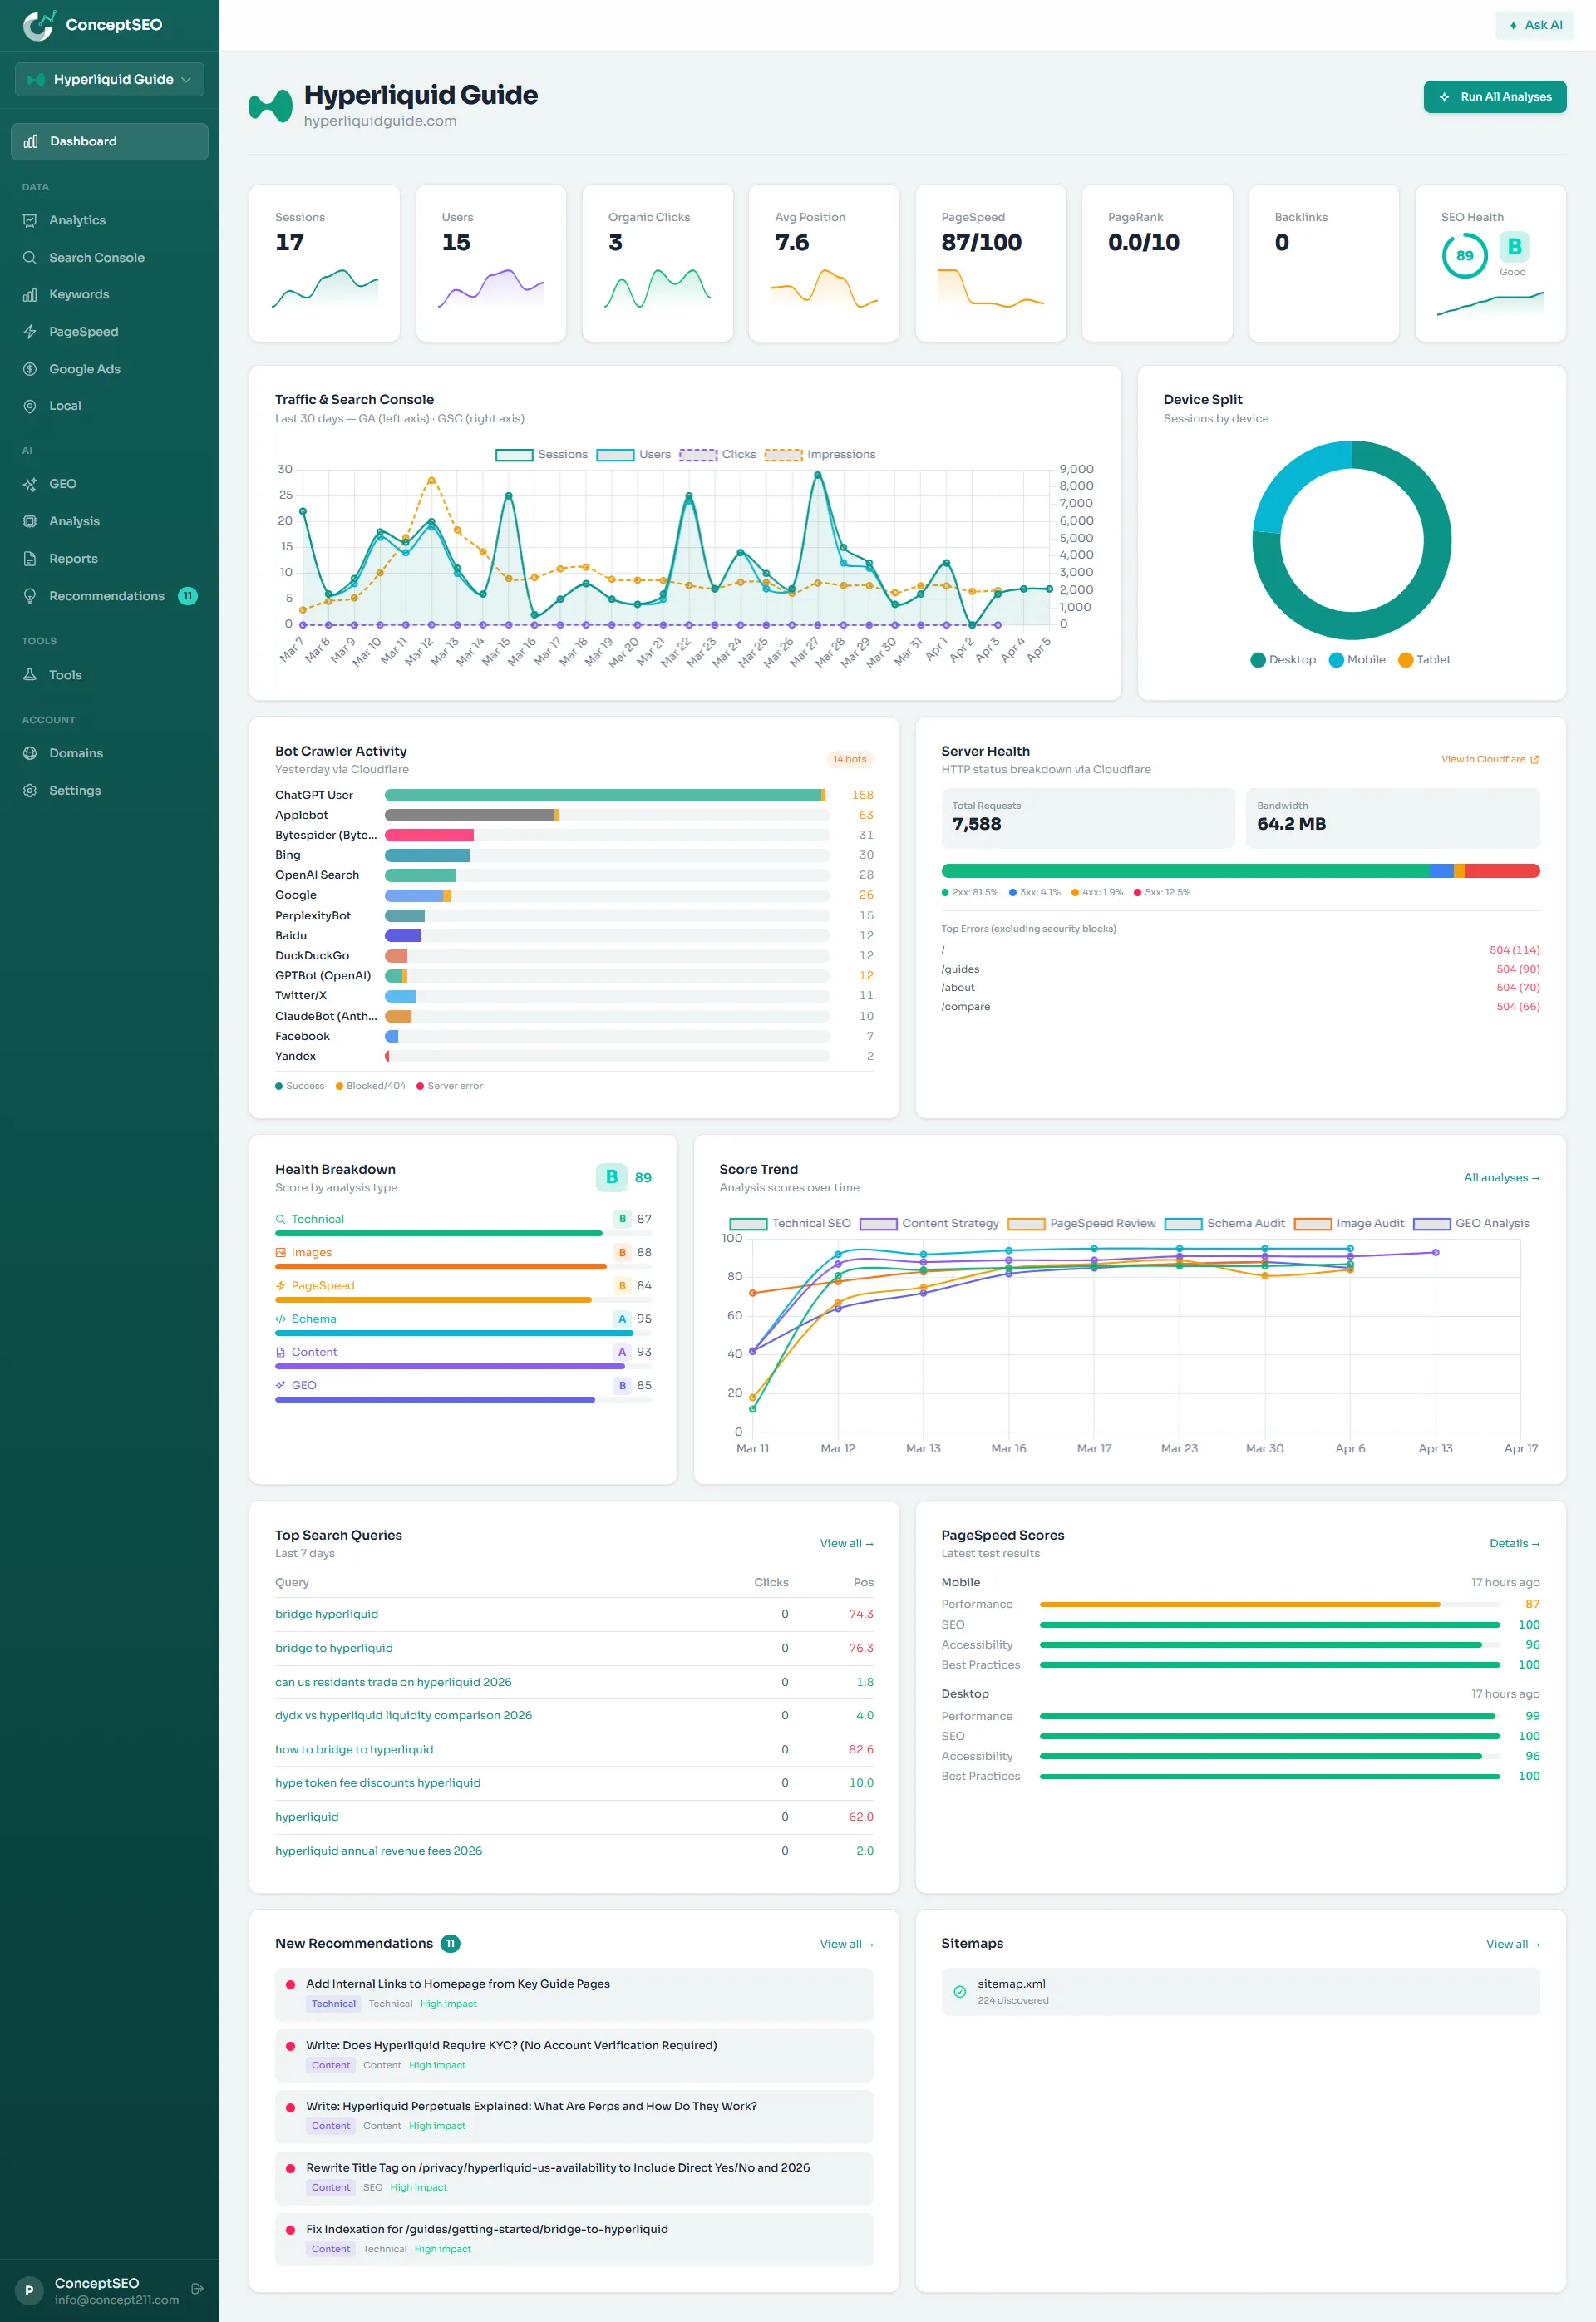Open the Hyperliquid Guide site selector dropdown
Viewport: 1596px width, 2322px height.
pos(110,79)
